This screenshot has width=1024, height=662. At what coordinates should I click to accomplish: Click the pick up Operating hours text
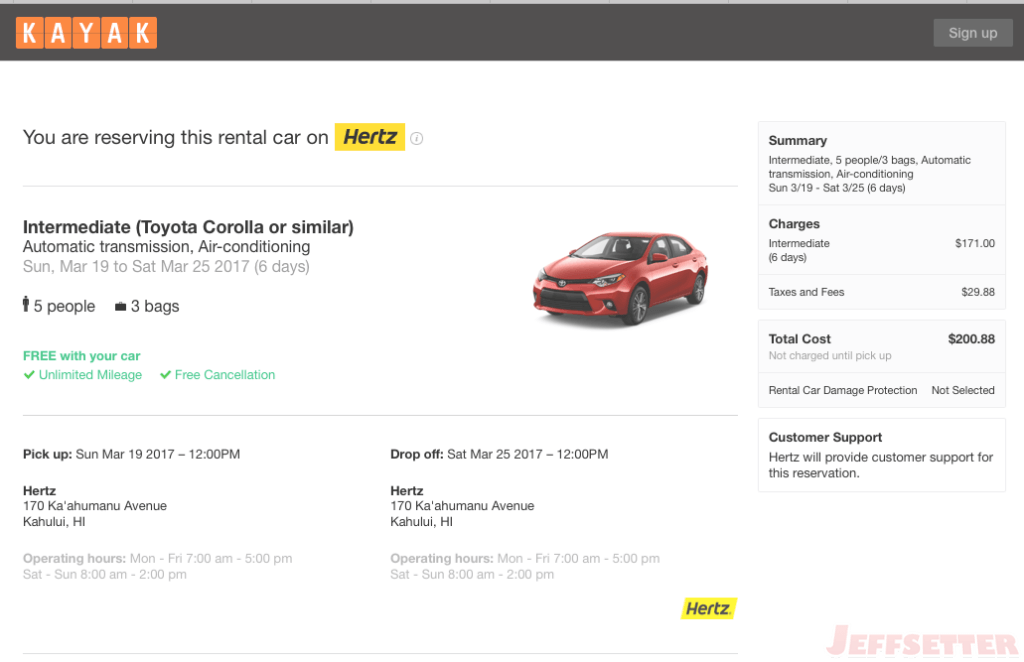[157, 567]
